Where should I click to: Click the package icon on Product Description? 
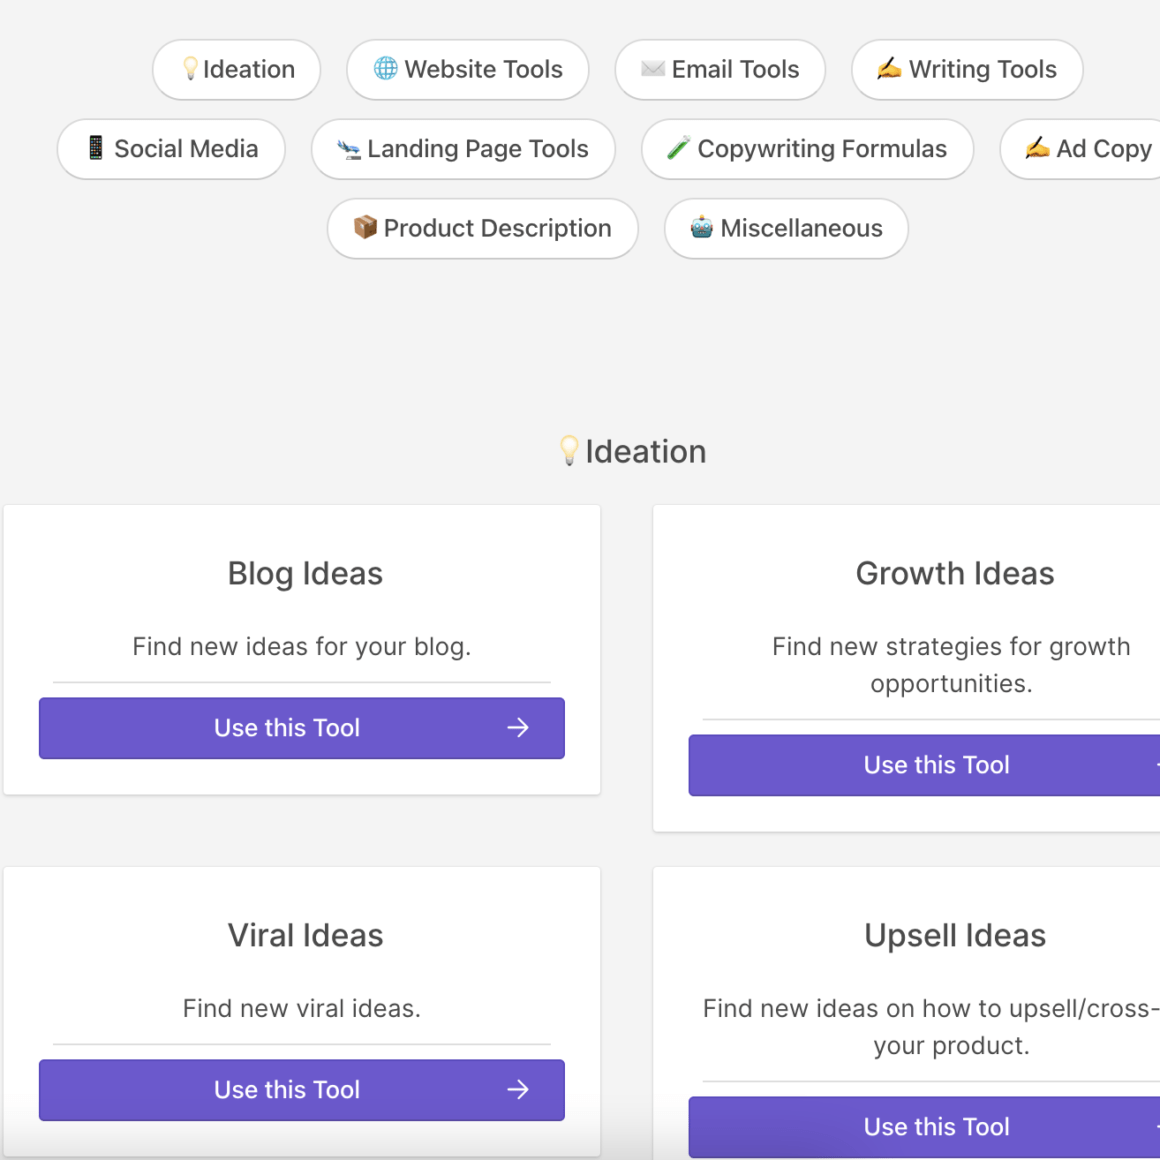tap(366, 227)
